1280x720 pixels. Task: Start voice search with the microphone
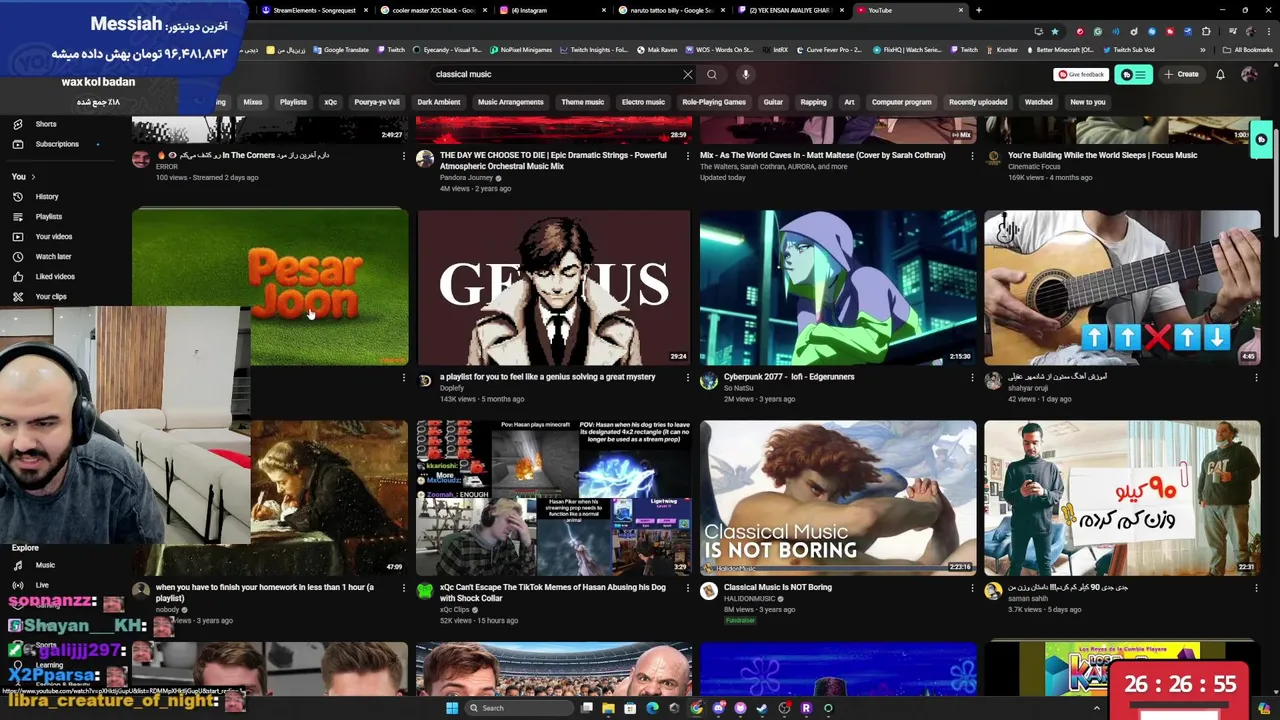(x=745, y=74)
